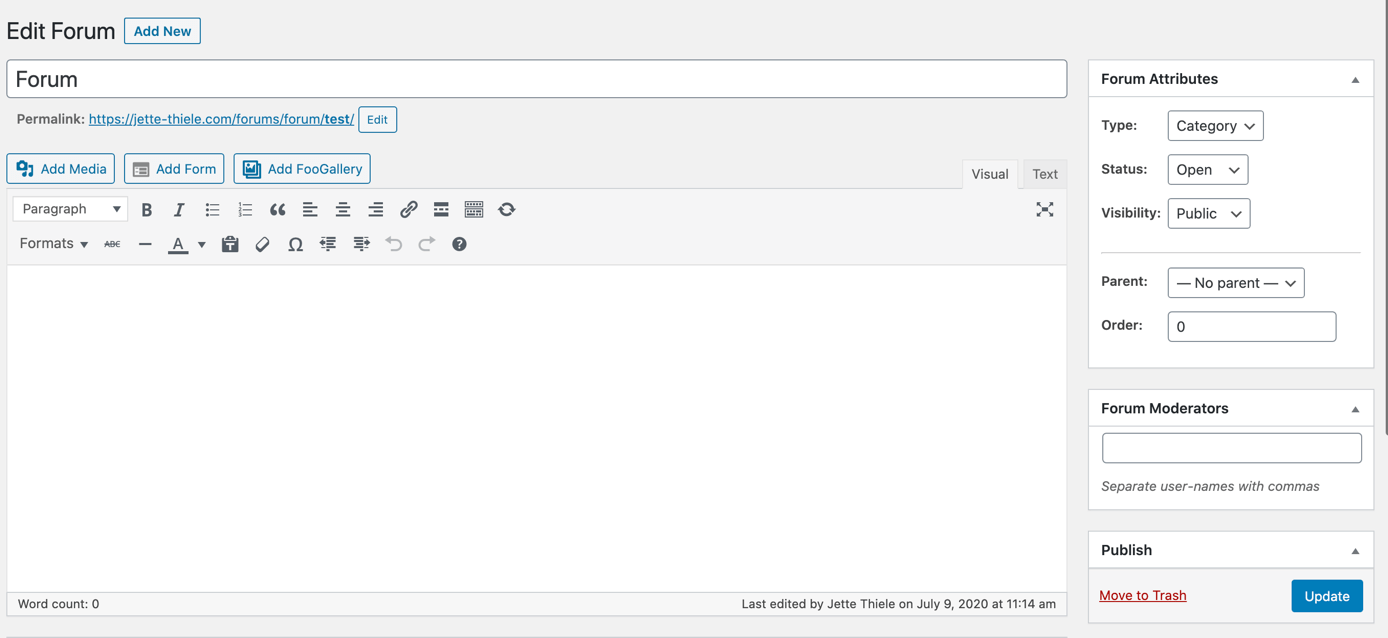Move the forum to trash
Screen dimensions: 1388x638
1143,595
